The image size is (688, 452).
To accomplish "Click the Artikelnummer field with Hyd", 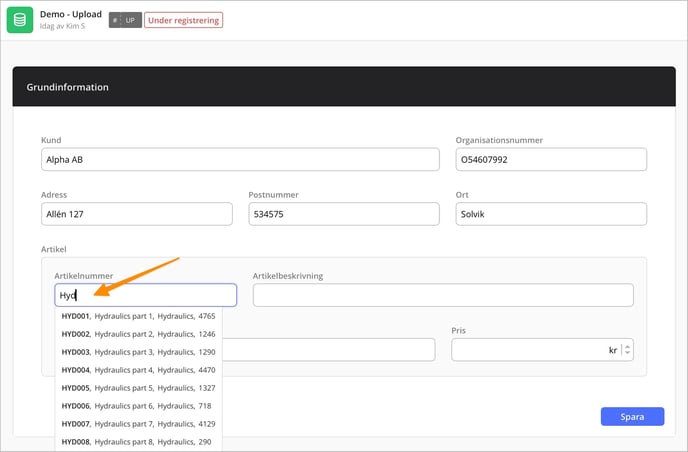I will (146, 295).
